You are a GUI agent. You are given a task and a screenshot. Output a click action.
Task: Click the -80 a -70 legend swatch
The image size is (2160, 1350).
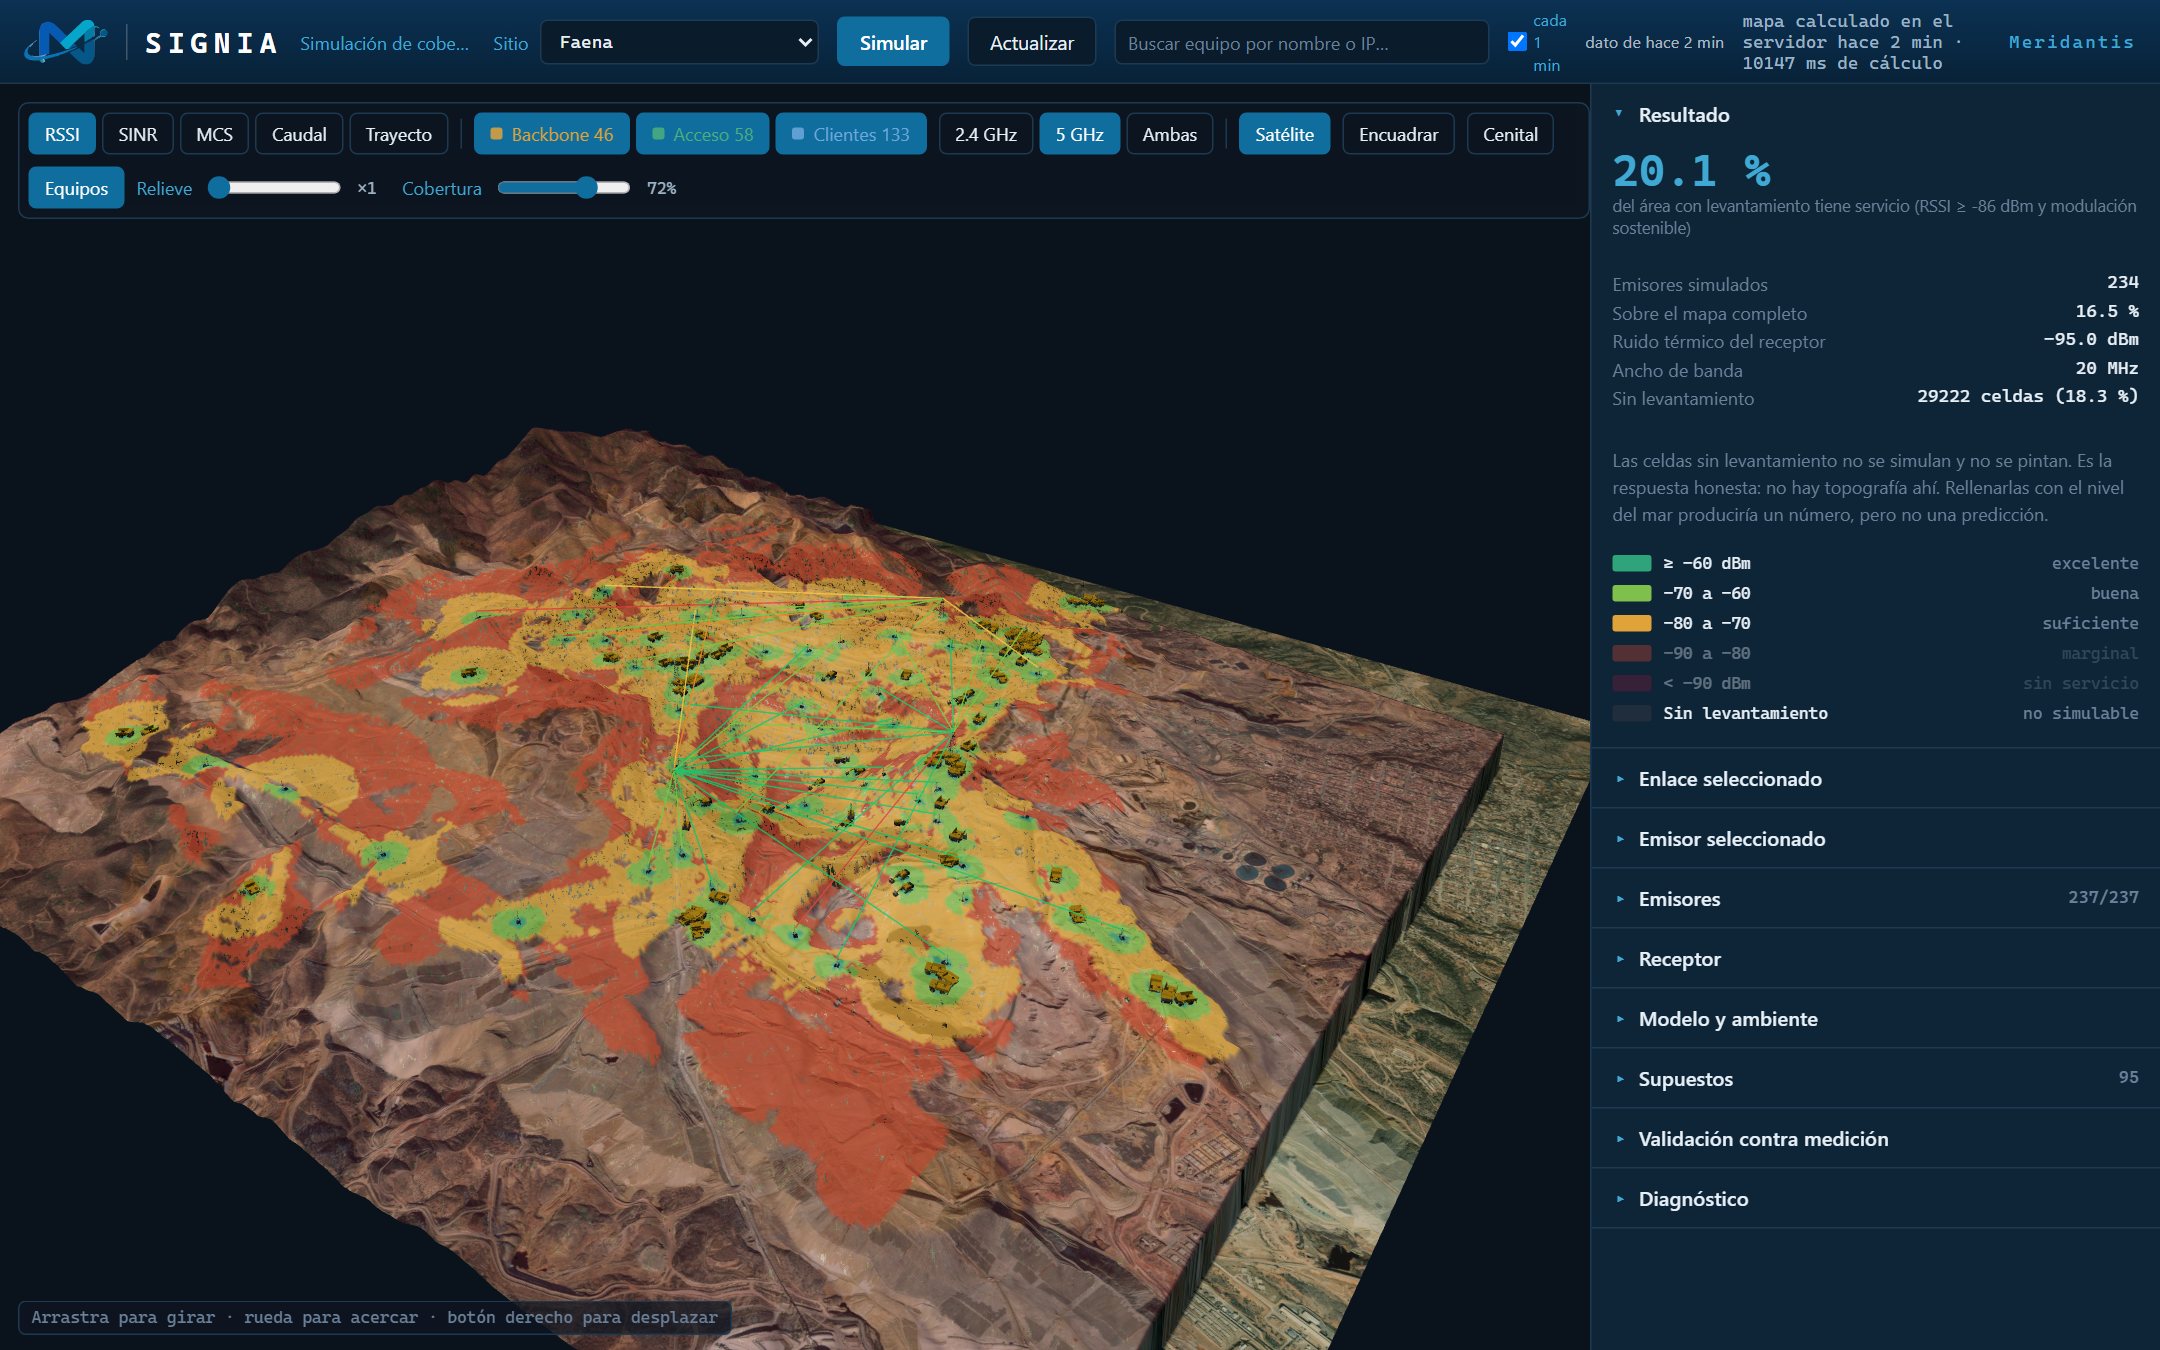point(1631,623)
